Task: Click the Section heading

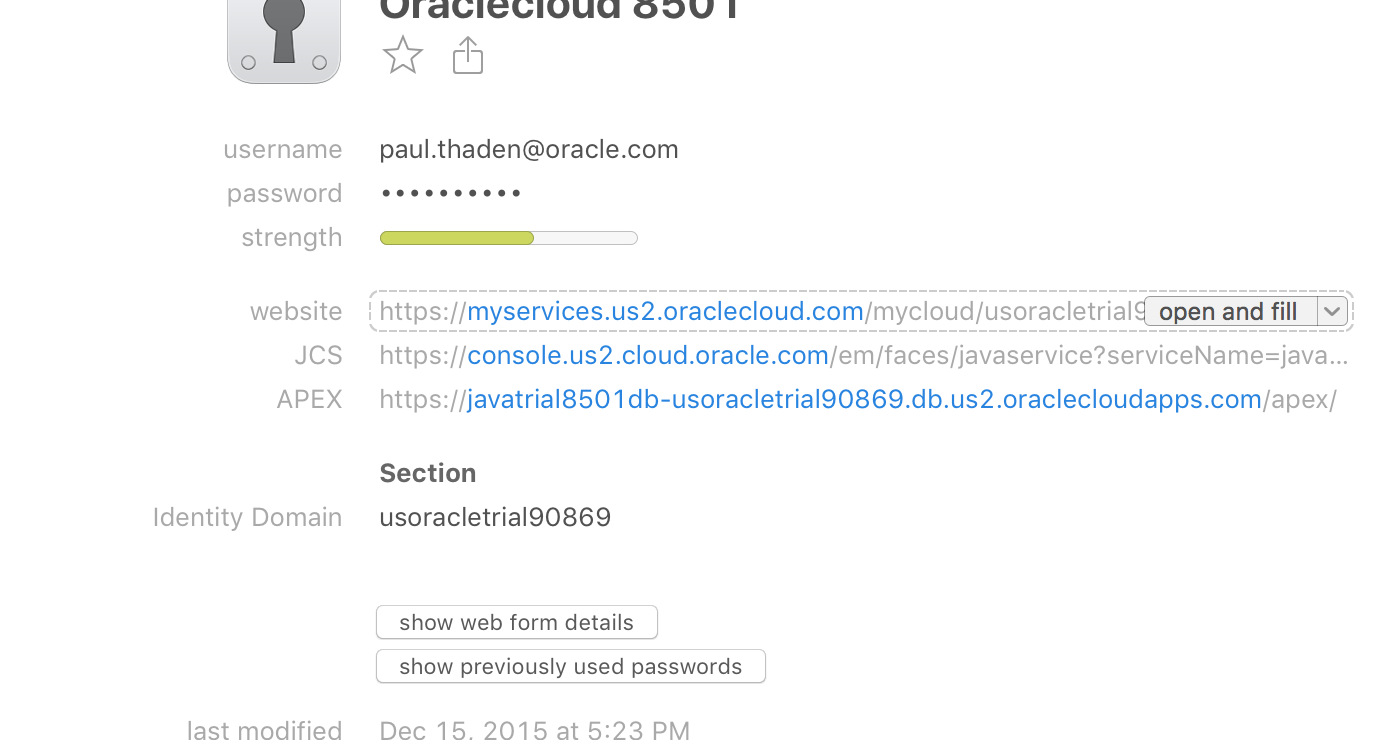Action: coord(428,473)
